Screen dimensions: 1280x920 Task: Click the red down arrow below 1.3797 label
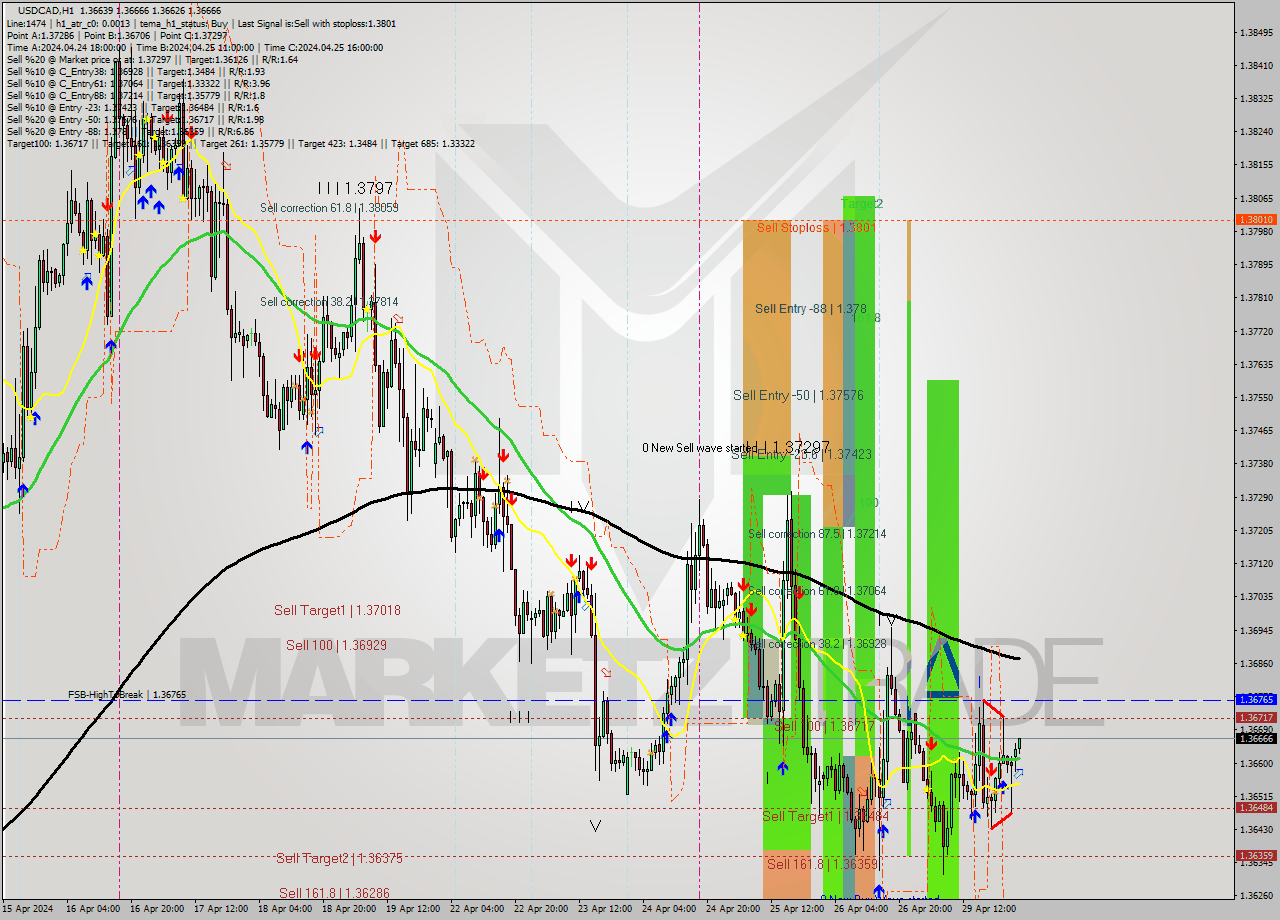pos(374,236)
